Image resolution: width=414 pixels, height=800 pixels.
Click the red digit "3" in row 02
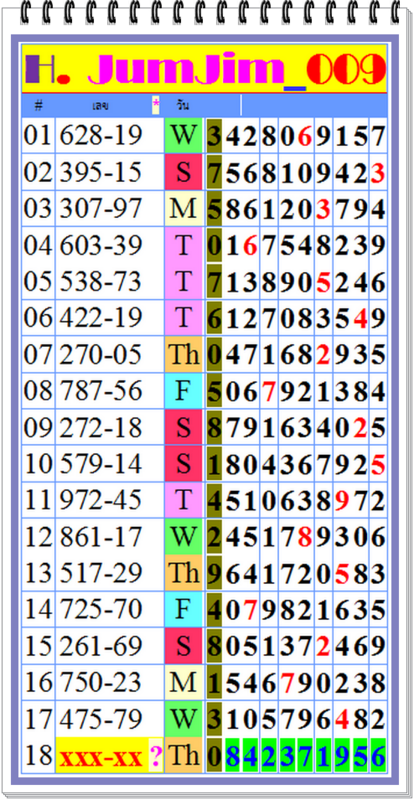pyautogui.click(x=378, y=173)
